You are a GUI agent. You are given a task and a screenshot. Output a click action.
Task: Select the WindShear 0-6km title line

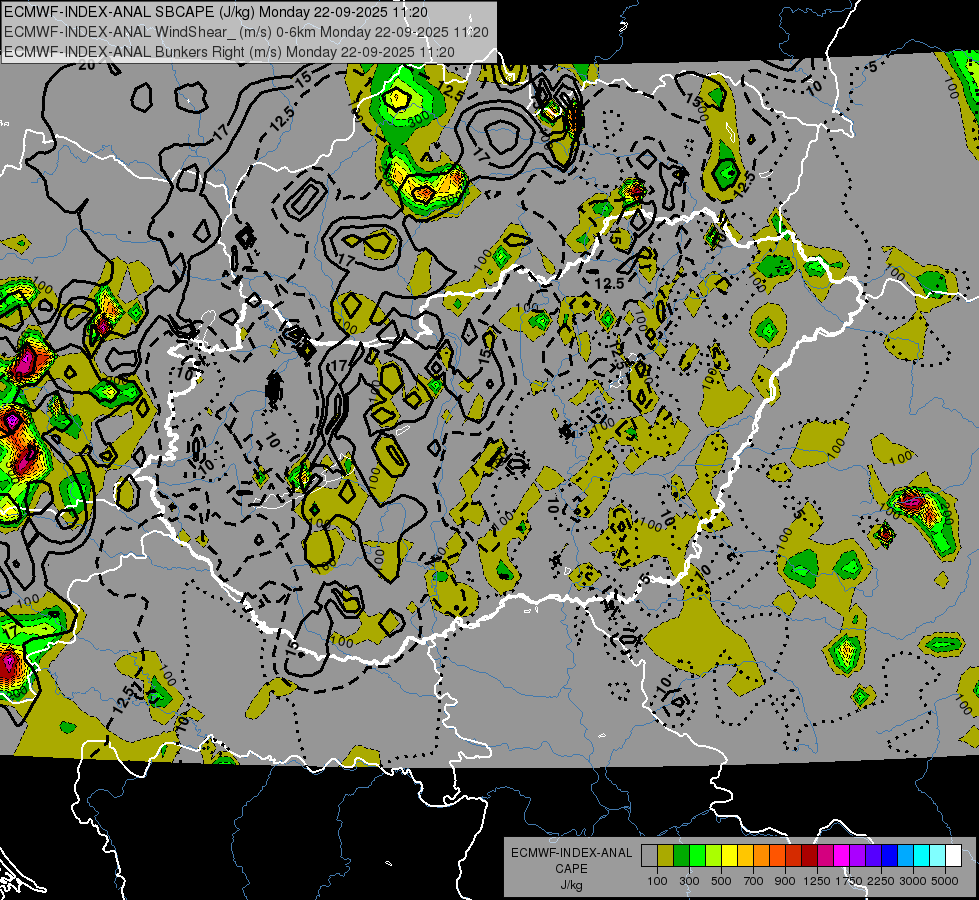tap(246, 31)
